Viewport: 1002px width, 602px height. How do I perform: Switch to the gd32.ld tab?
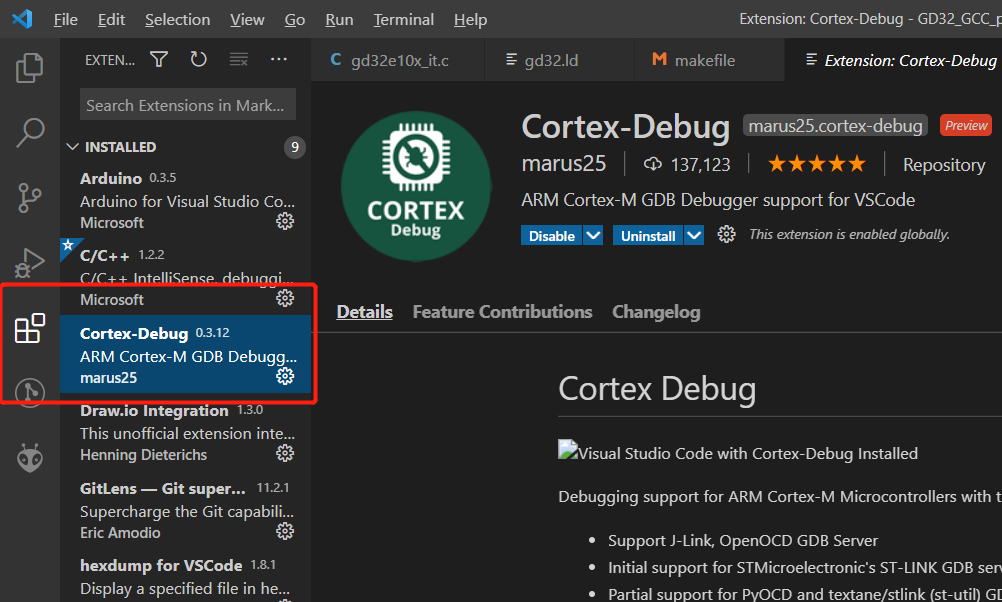click(559, 60)
